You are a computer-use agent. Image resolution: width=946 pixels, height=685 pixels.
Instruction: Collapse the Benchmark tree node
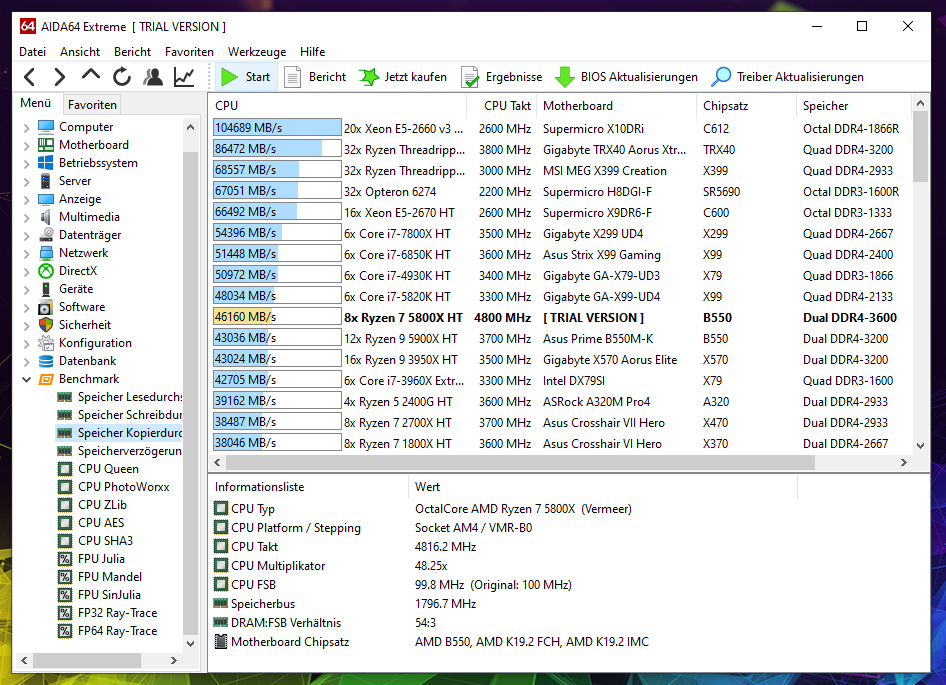27,380
